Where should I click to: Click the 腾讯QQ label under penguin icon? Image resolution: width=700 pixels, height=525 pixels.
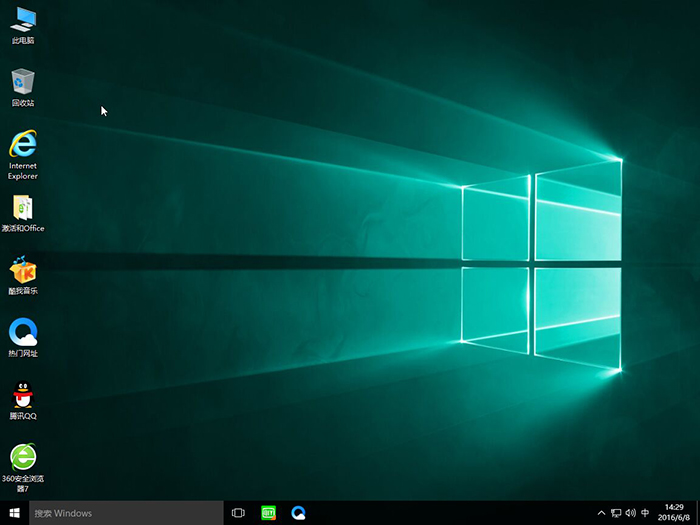pyautogui.click(x=22, y=416)
